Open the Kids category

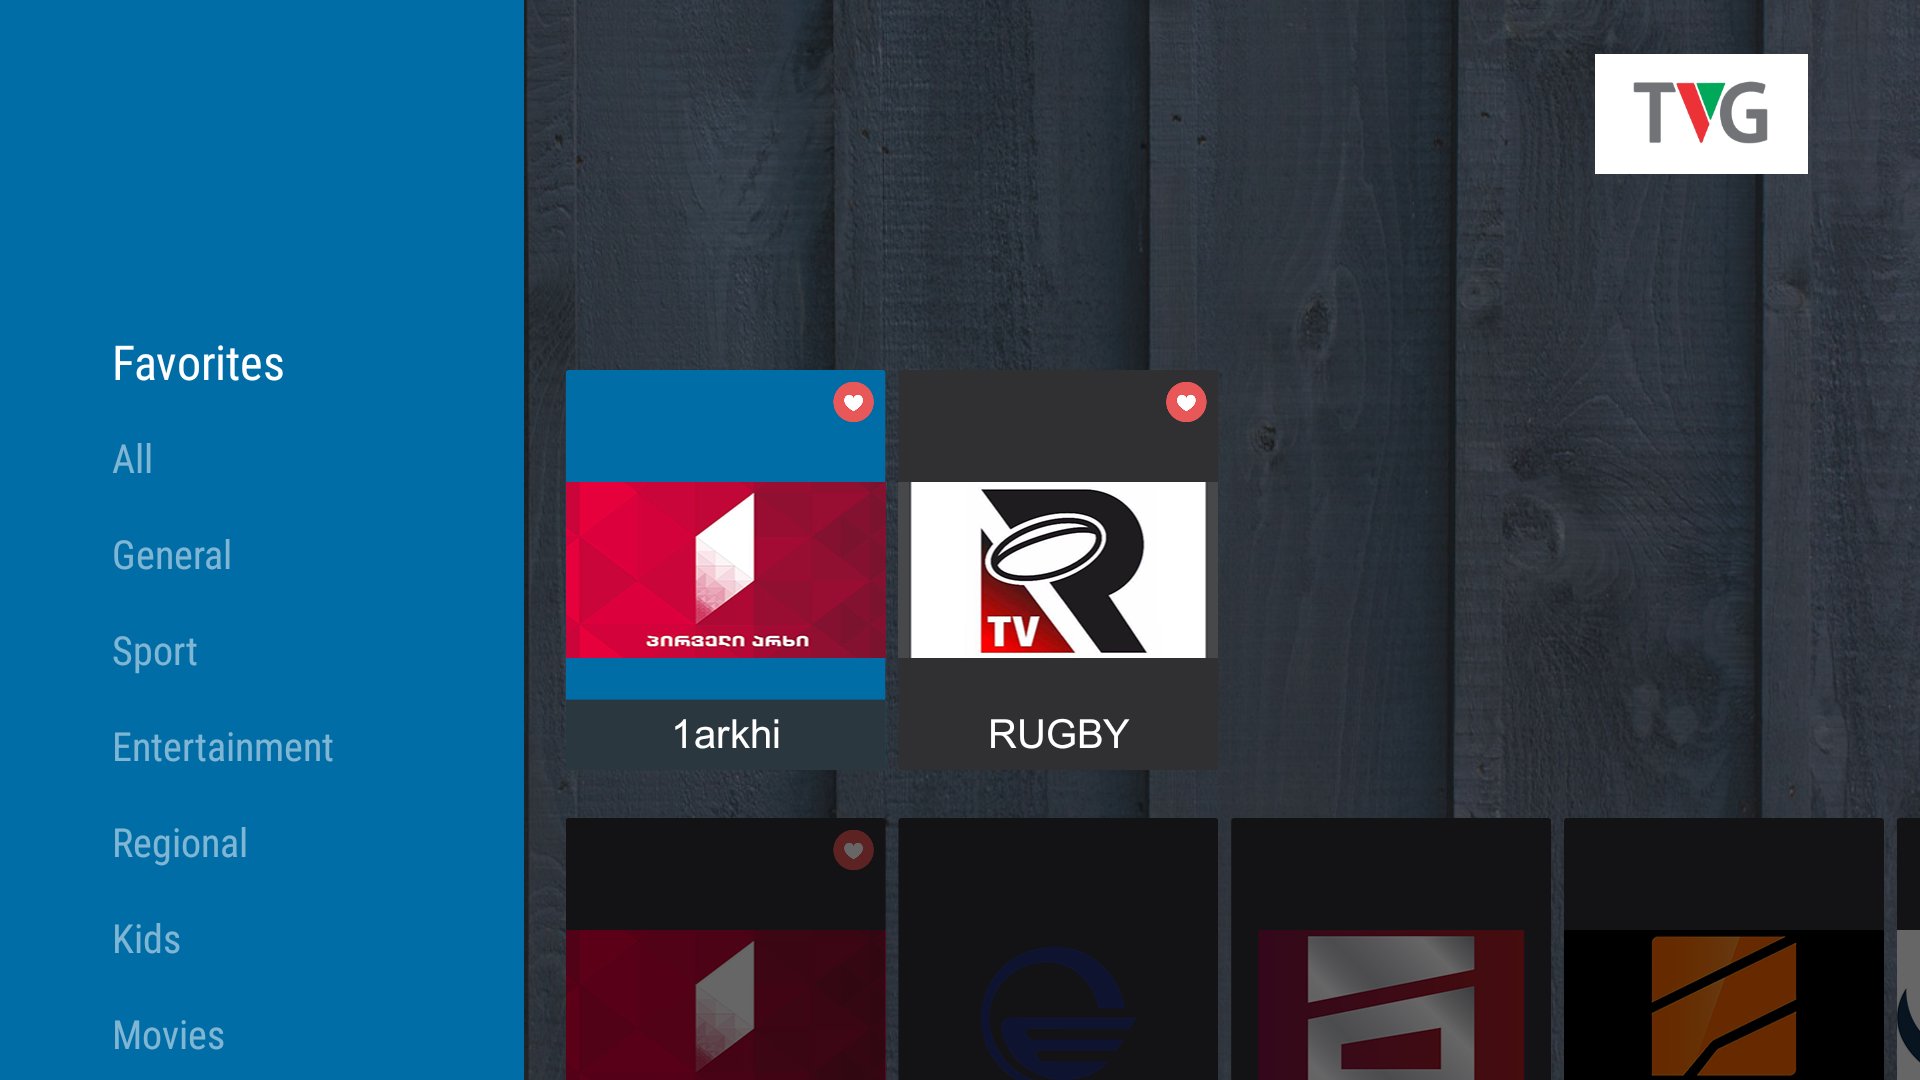146,940
